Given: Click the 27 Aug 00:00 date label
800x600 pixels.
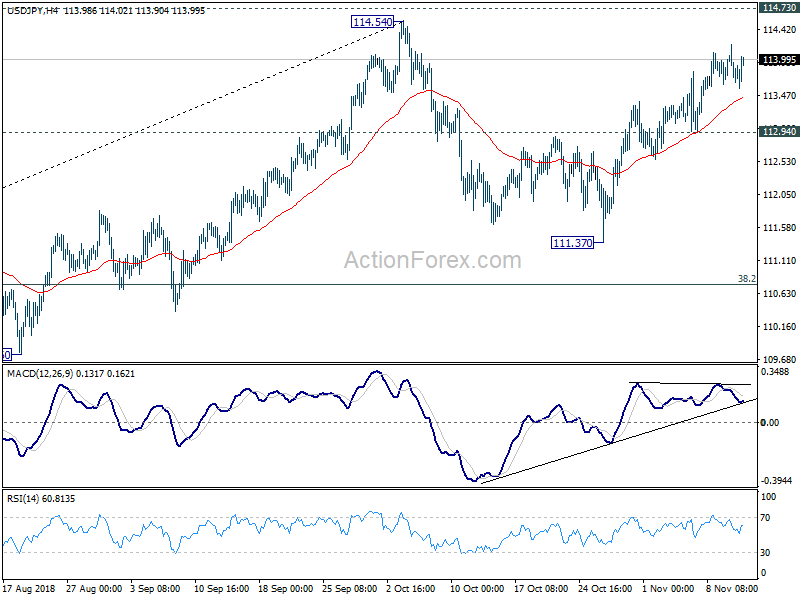Looking at the screenshot, I should [94, 588].
